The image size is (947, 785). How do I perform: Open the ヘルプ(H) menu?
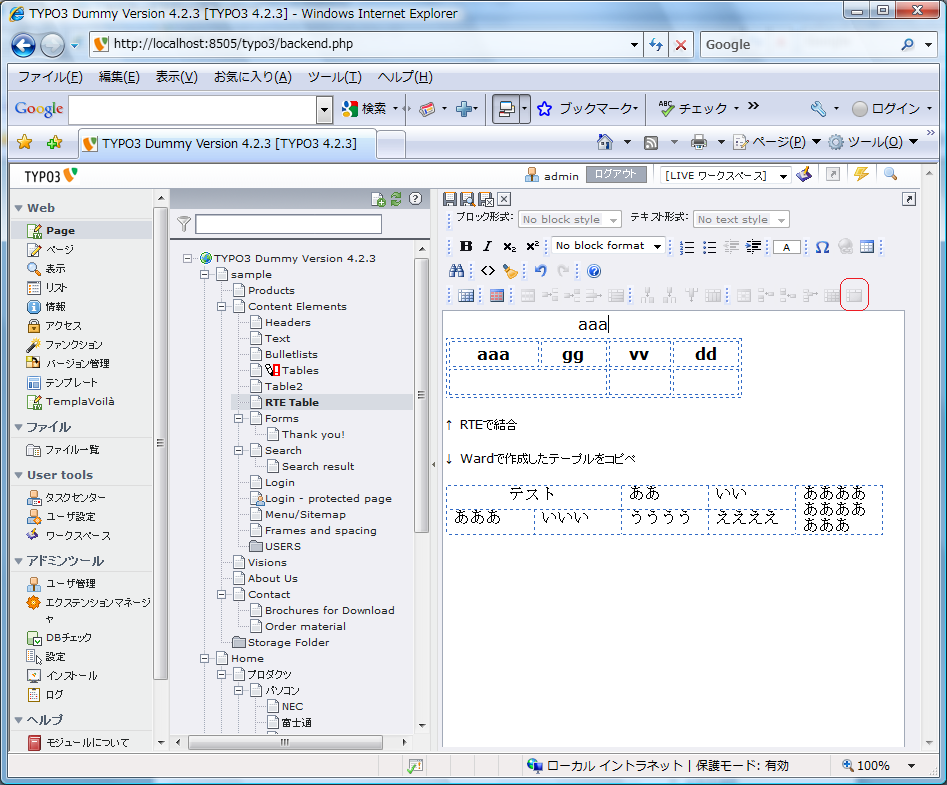(405, 77)
